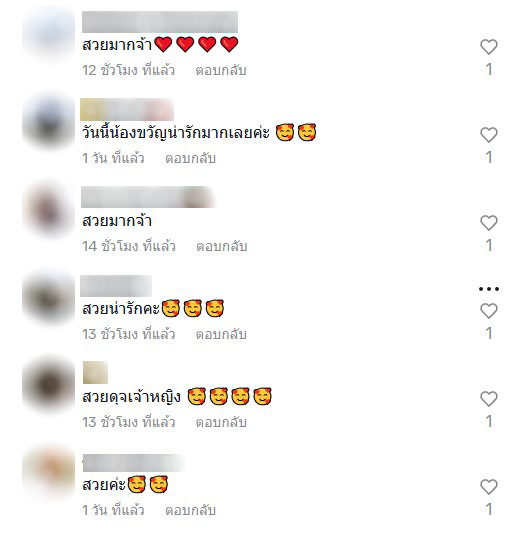
Task: Reply to the 14-hour-old สวยมากจ้า comment
Action: (222, 246)
